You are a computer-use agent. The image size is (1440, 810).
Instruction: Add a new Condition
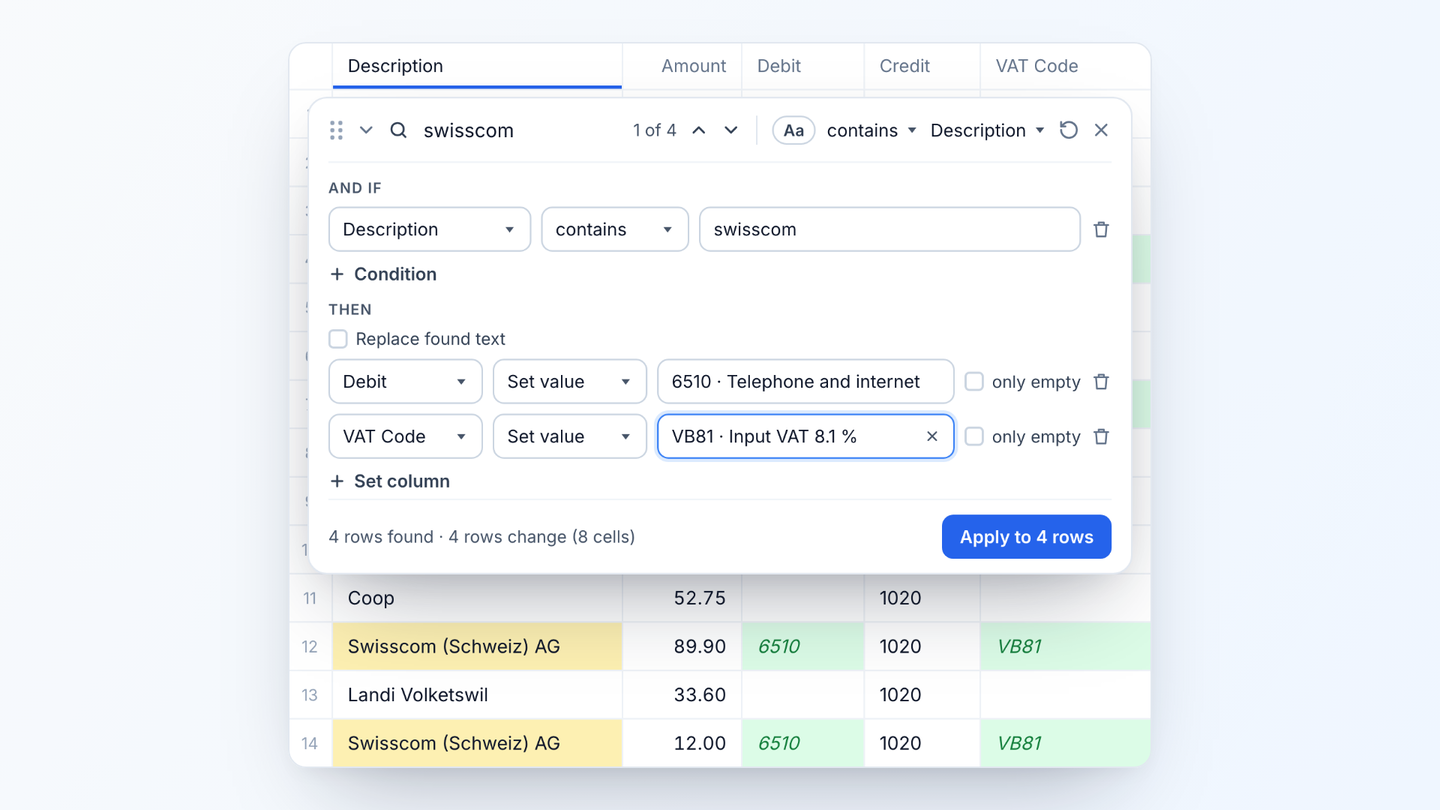click(x=383, y=274)
